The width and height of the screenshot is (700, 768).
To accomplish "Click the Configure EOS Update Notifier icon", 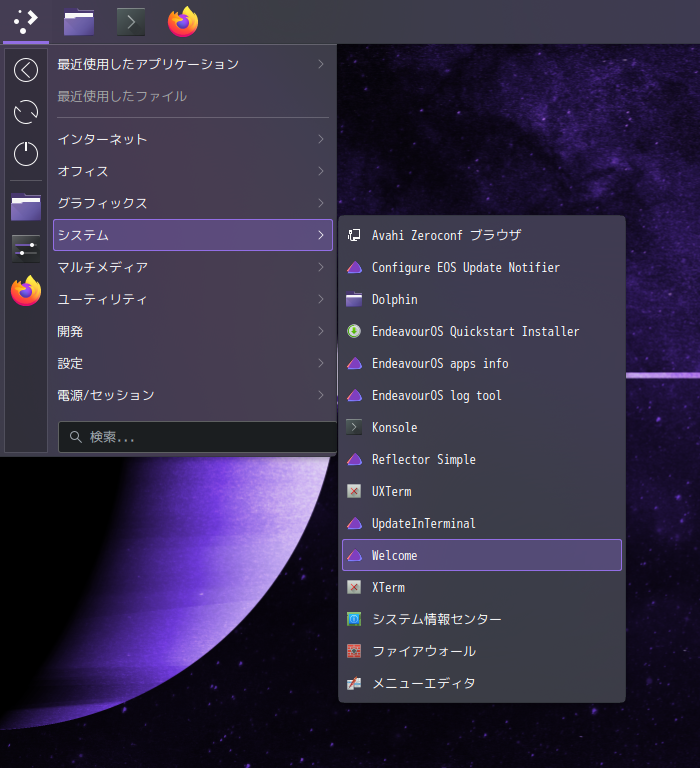I will point(354,267).
